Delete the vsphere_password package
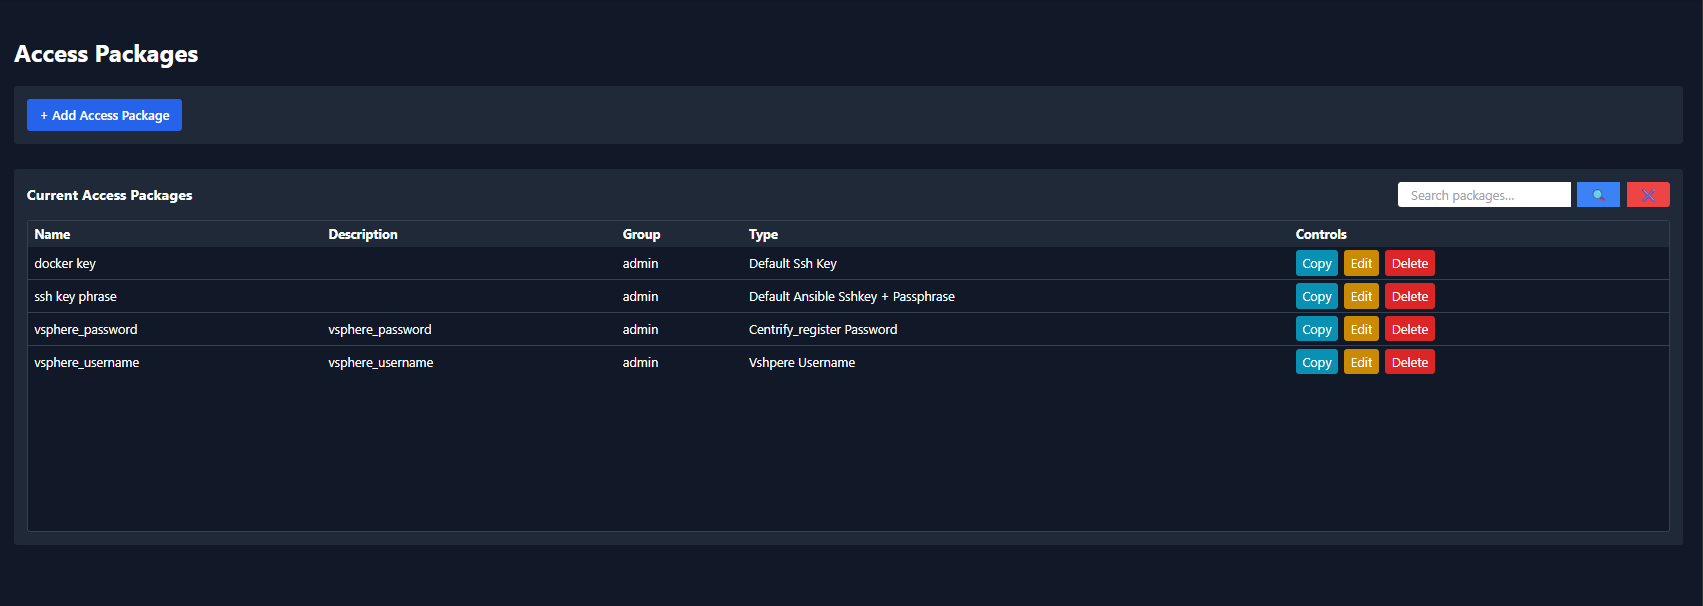 pos(1410,329)
